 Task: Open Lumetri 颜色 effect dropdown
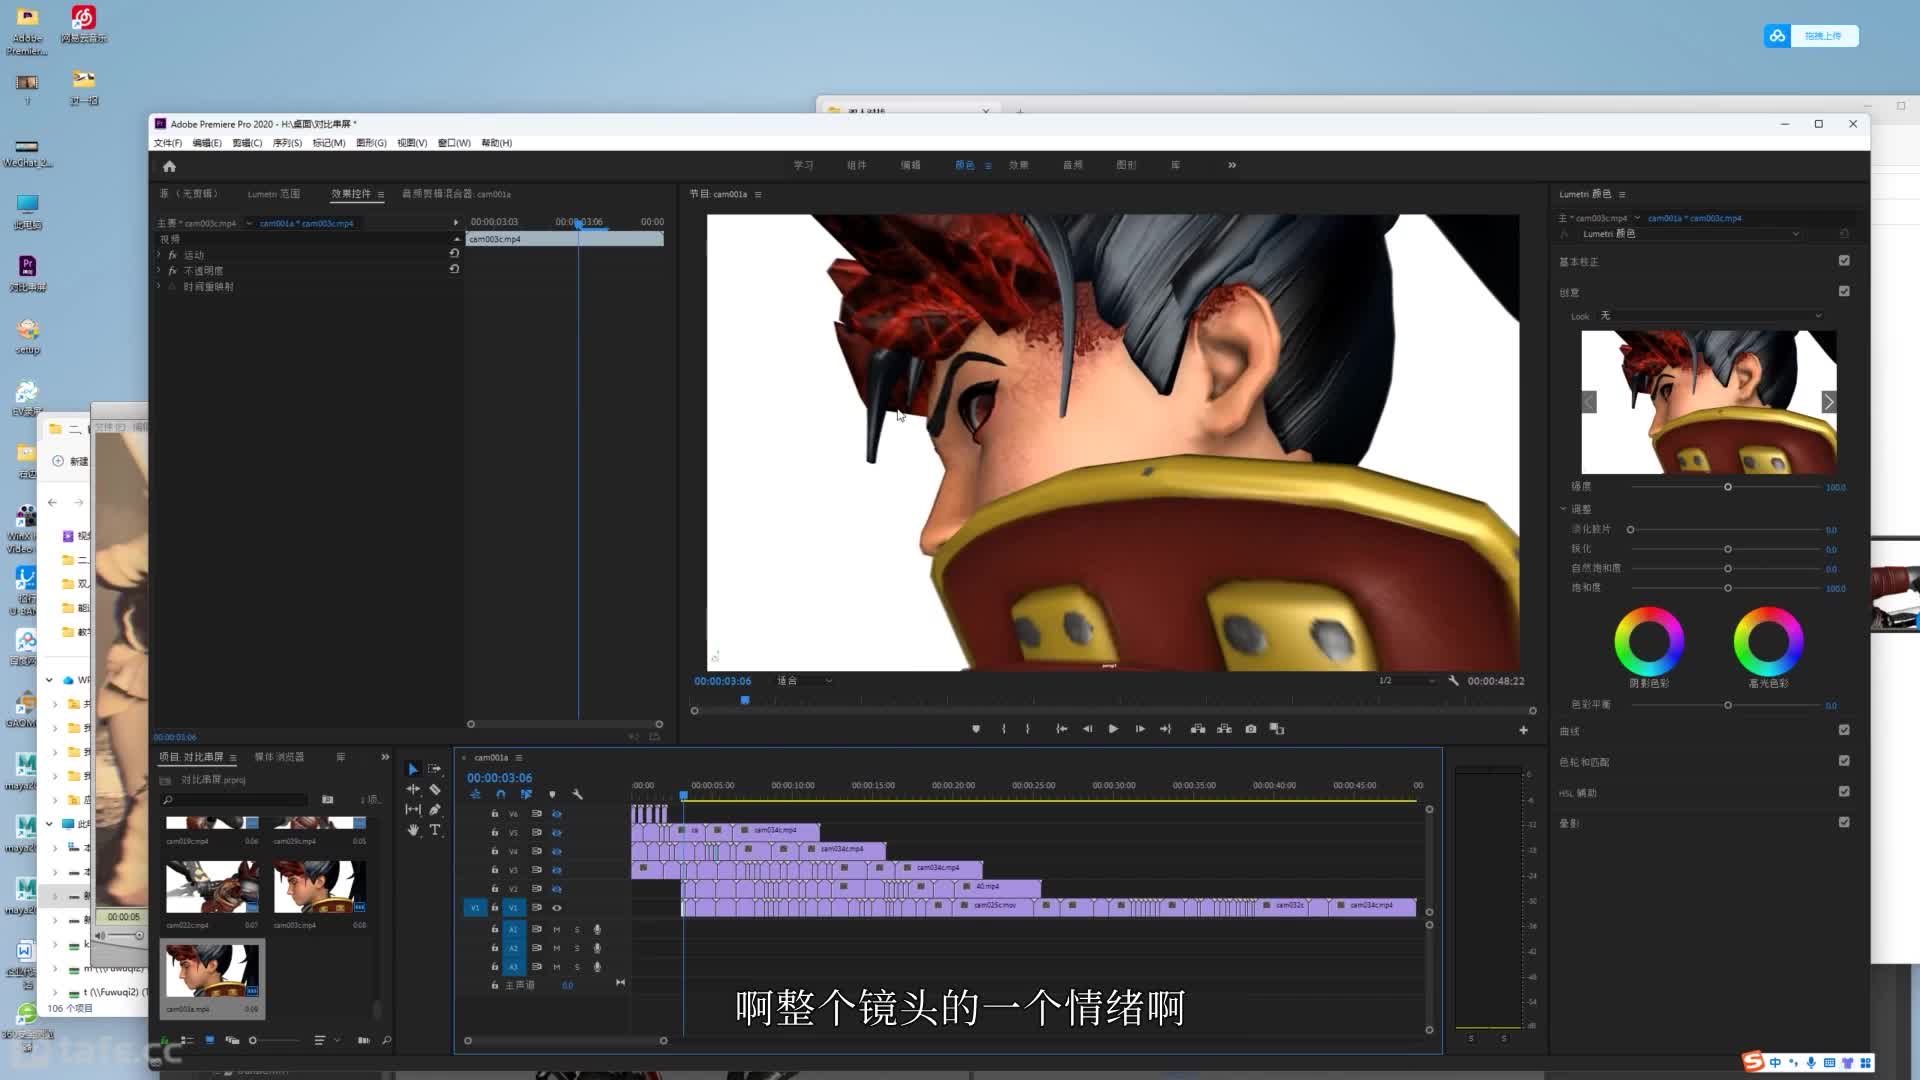1691,234
